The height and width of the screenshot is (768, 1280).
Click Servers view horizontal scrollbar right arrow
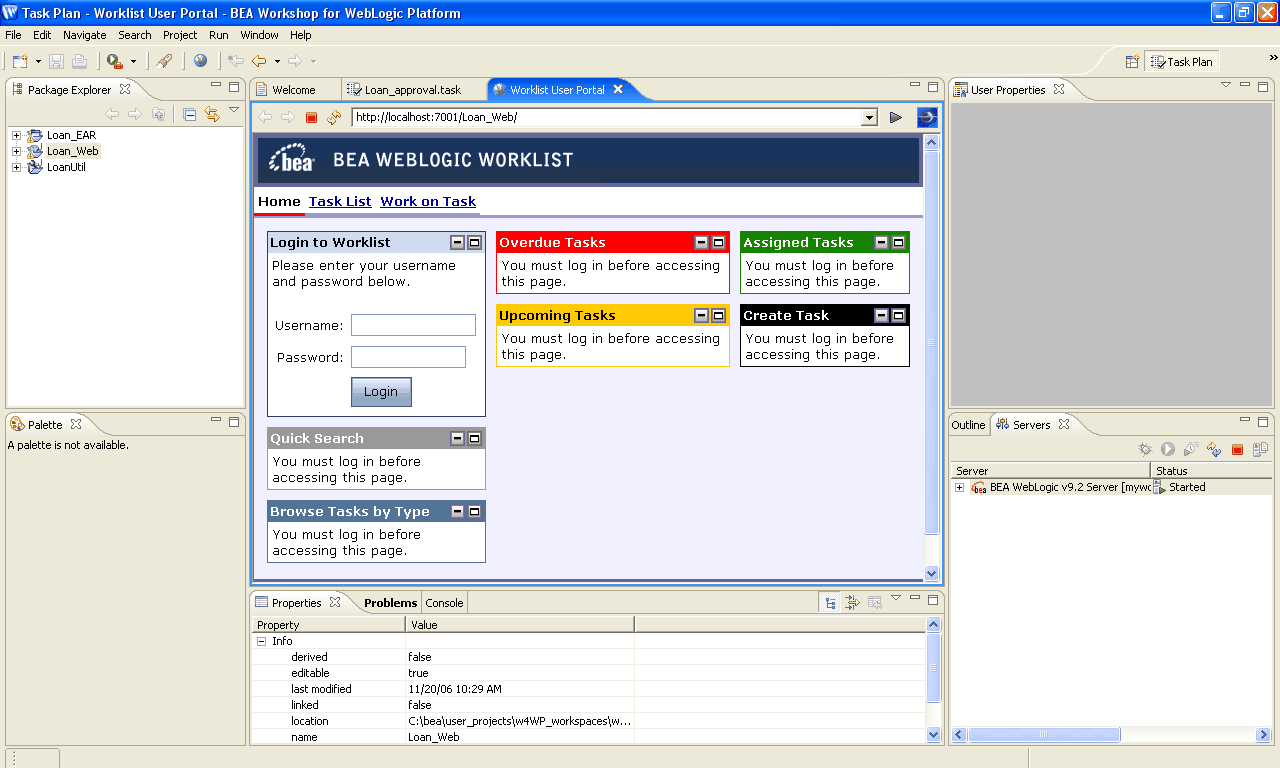click(x=1263, y=735)
